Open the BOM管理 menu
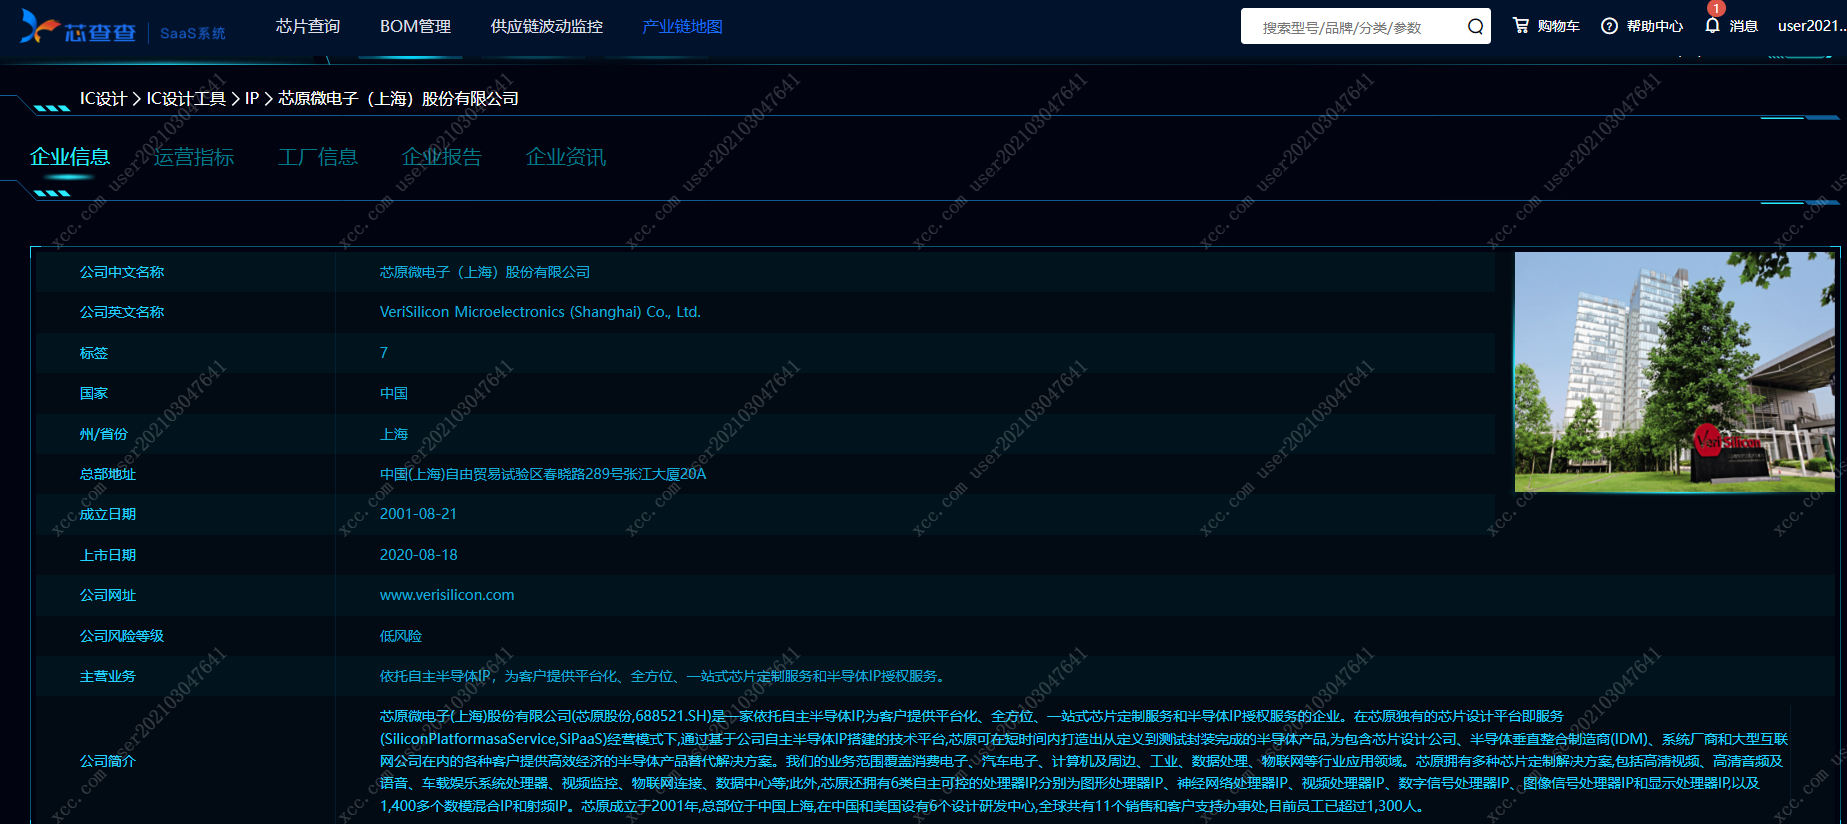 click(415, 26)
